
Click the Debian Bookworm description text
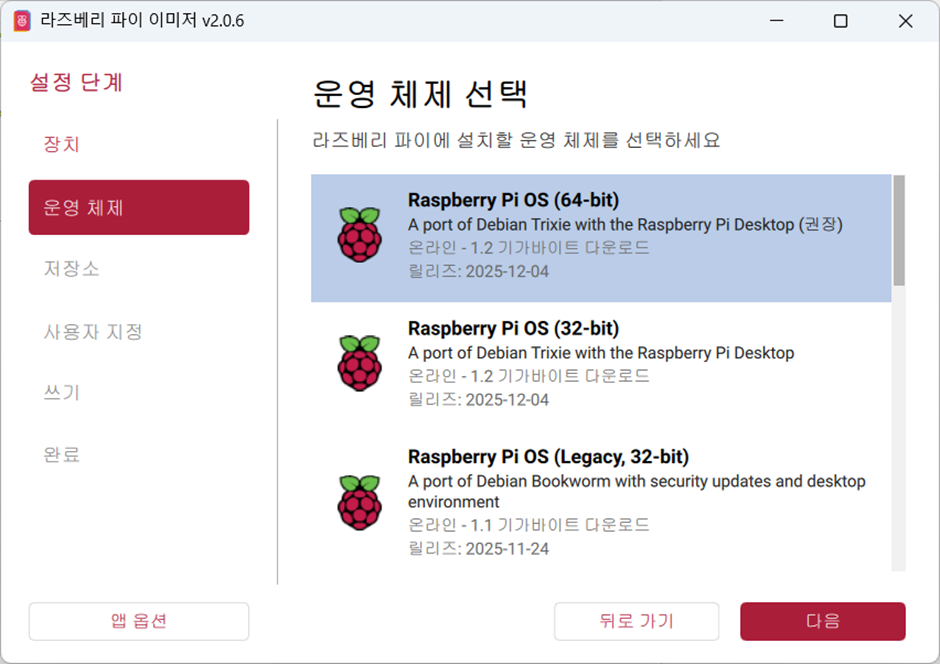pyautogui.click(x=637, y=491)
